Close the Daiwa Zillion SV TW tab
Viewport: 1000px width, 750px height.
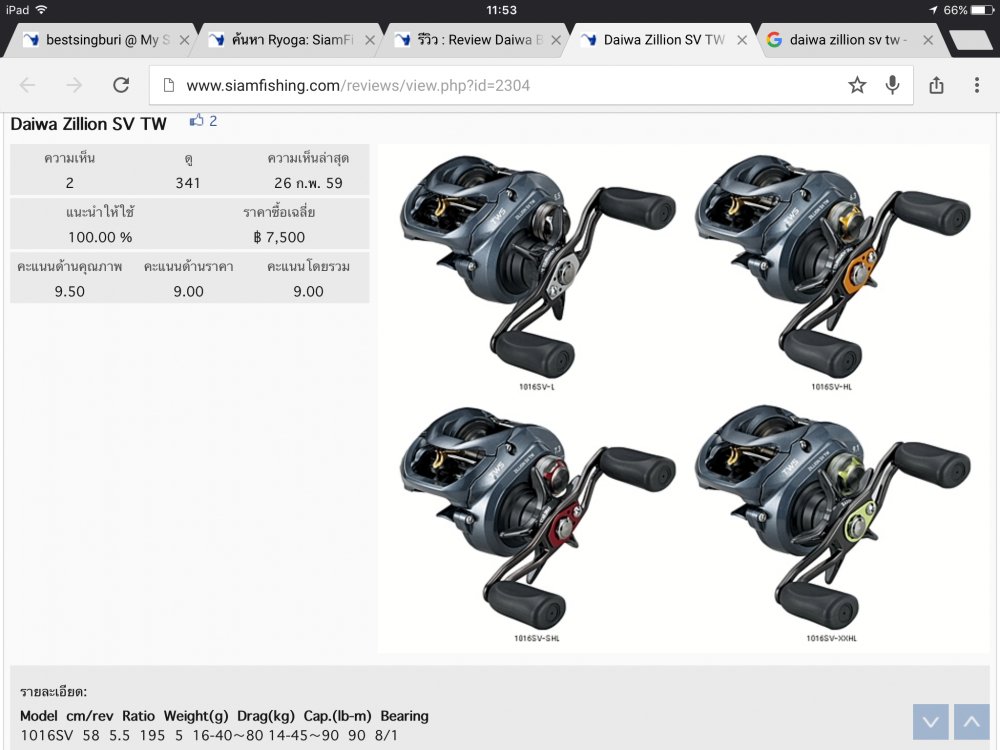pos(742,40)
